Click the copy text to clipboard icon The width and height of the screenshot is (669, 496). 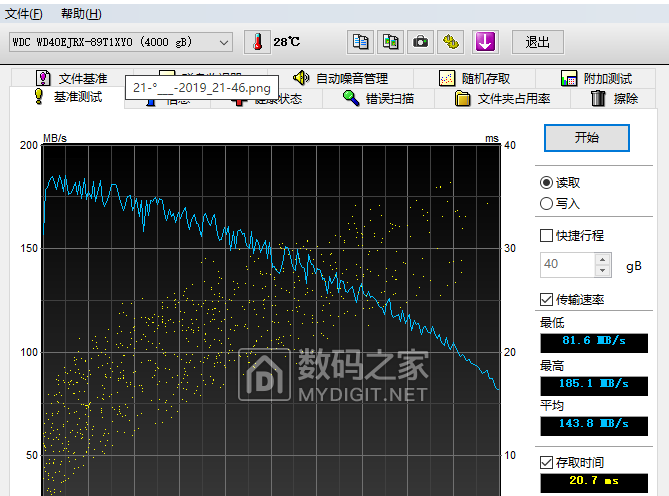pyautogui.click(x=361, y=42)
